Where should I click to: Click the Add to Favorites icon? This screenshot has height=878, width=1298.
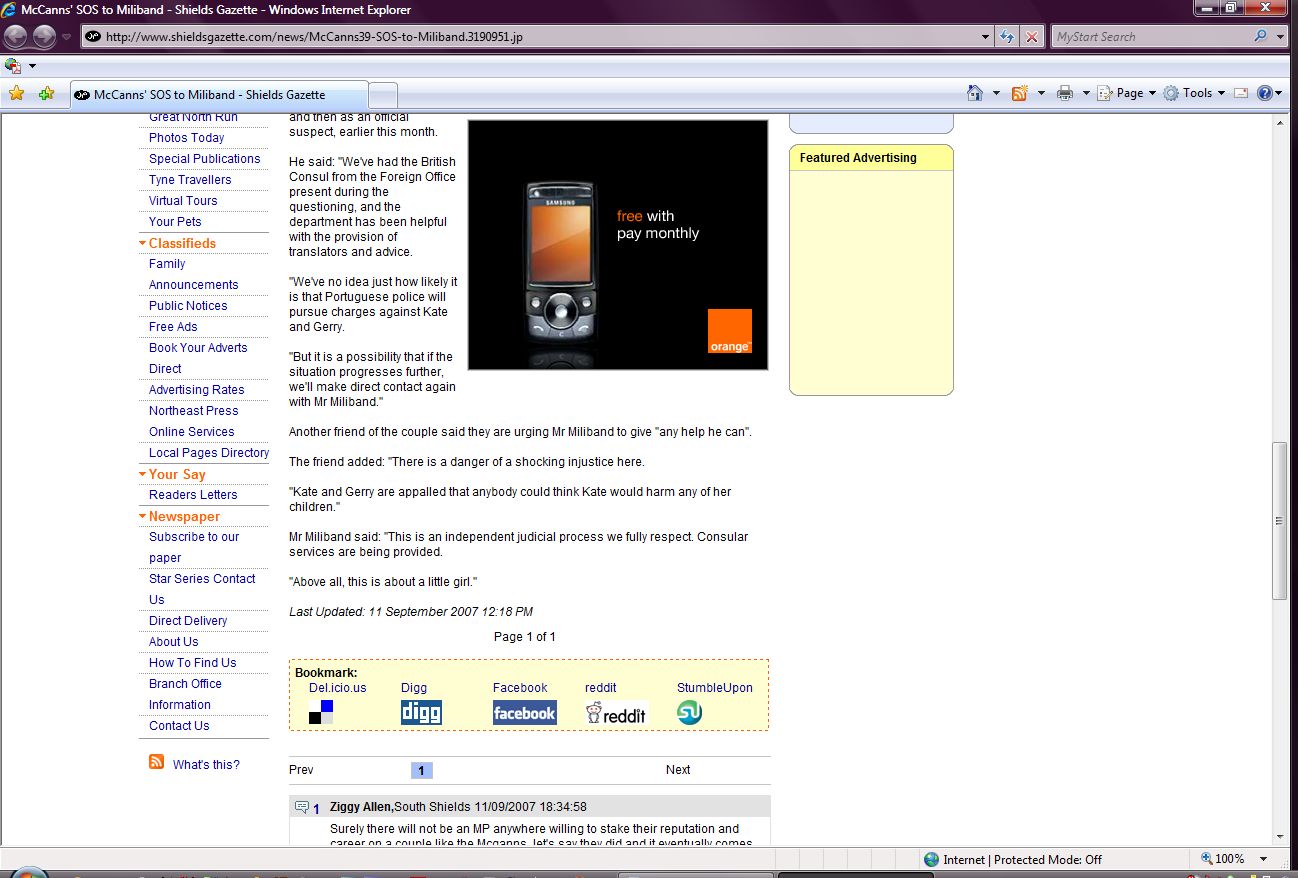[46, 94]
